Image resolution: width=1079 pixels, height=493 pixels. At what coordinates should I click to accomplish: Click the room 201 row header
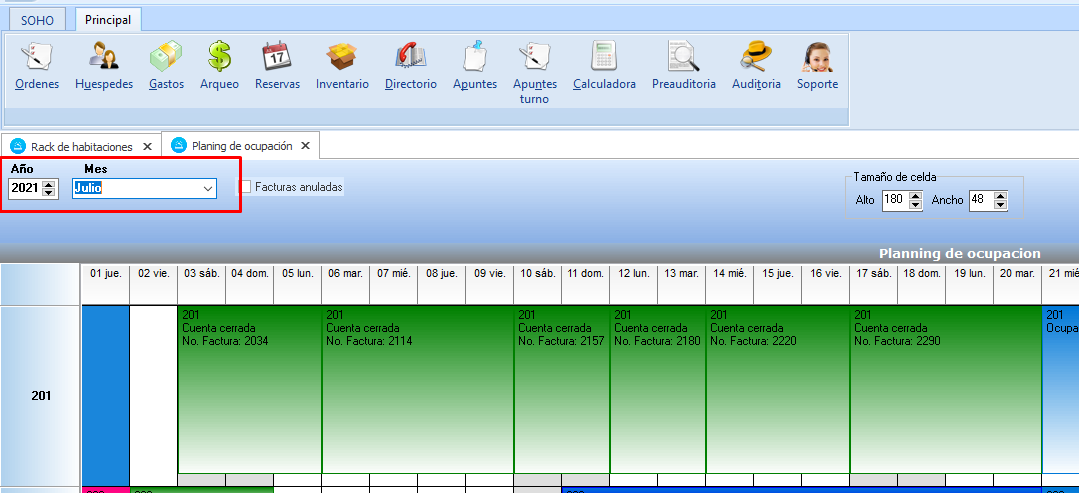tap(40, 396)
